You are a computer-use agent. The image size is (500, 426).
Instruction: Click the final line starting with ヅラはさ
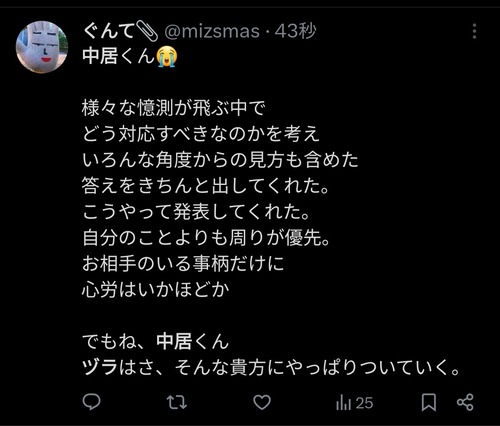(271, 367)
